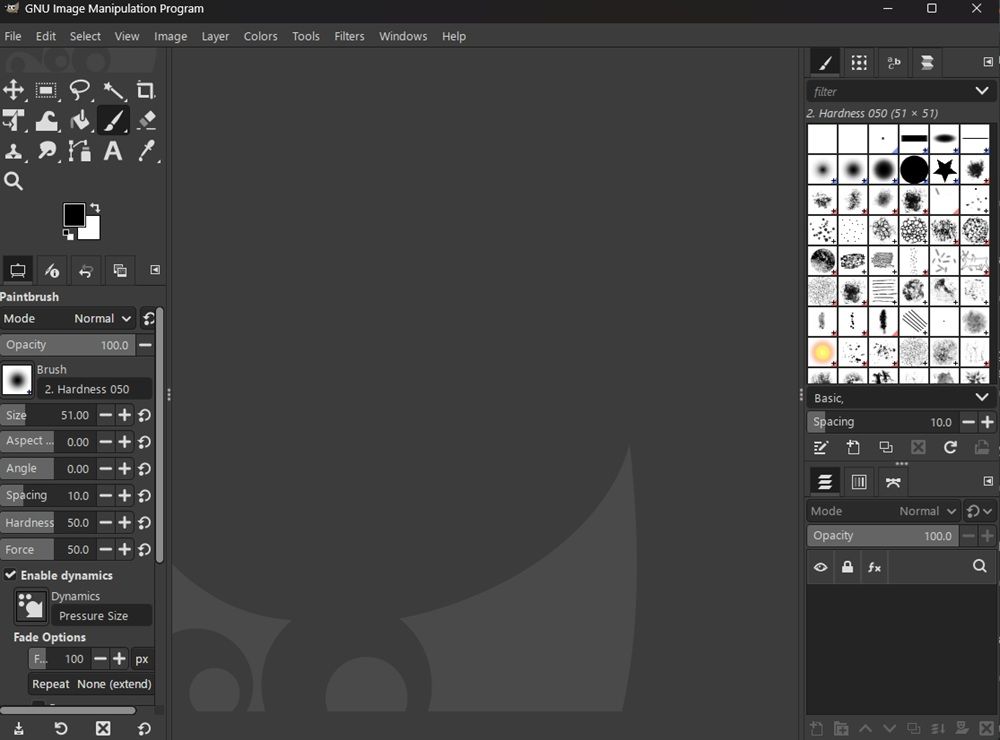The height and width of the screenshot is (740, 1000).
Task: Open the Filters menu
Action: pyautogui.click(x=349, y=36)
